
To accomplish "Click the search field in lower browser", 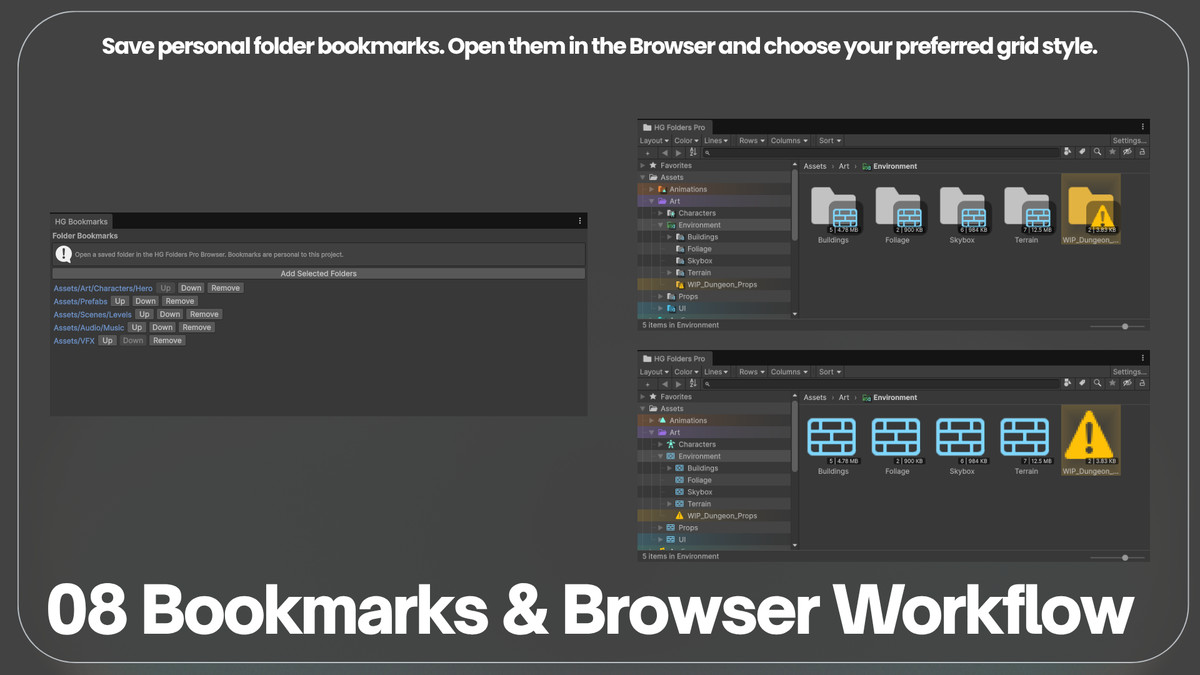I will coord(880,384).
